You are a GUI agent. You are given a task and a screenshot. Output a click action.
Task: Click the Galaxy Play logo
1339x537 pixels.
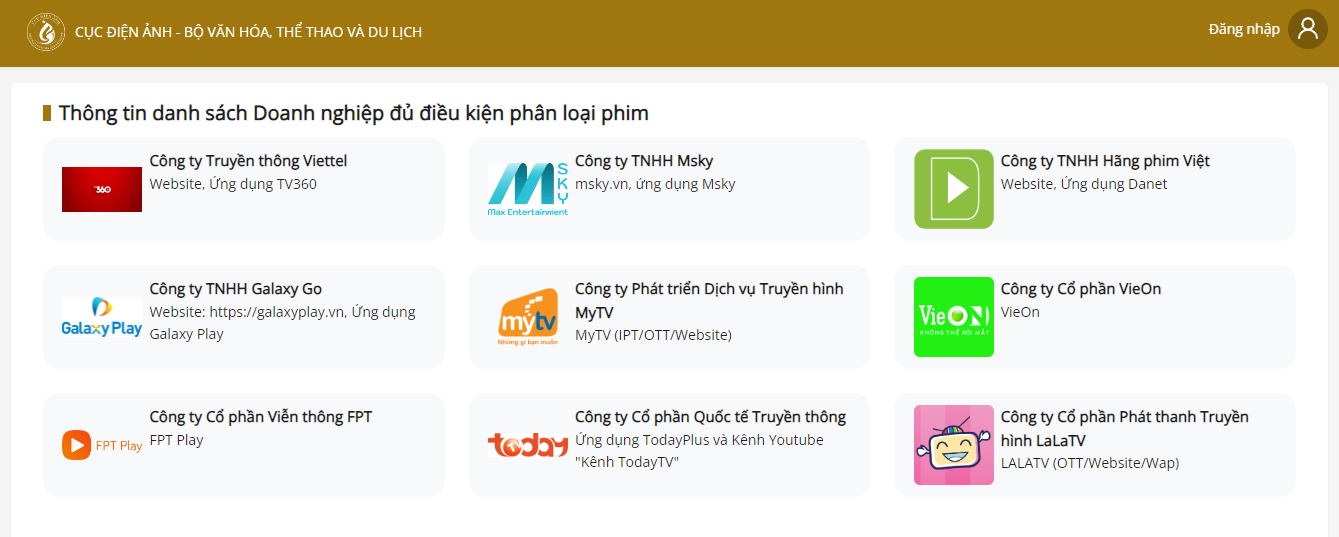(102, 317)
